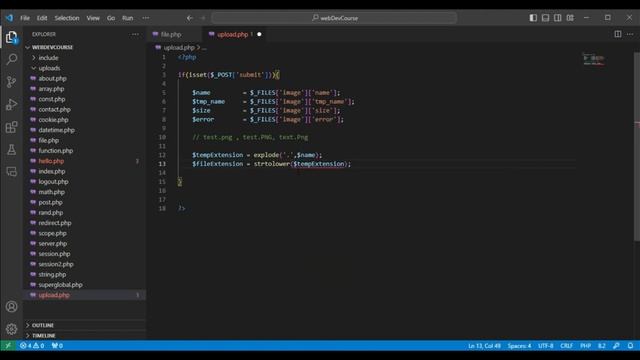Switch to the upload.php tab

(235, 34)
